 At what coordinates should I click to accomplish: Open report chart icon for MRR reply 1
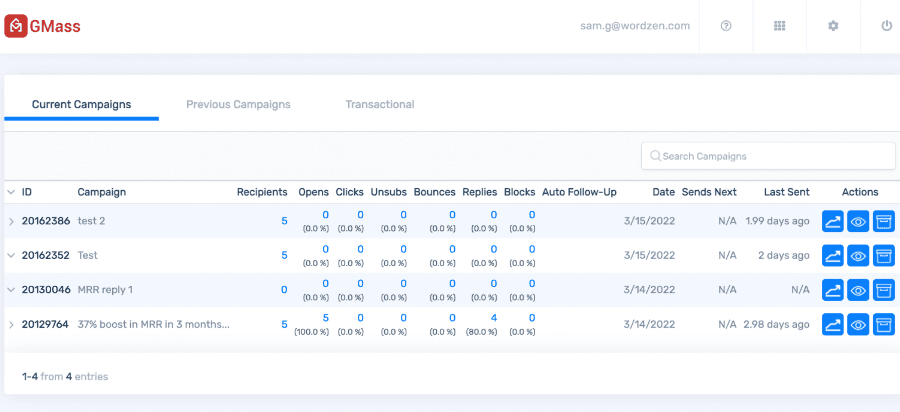click(833, 290)
